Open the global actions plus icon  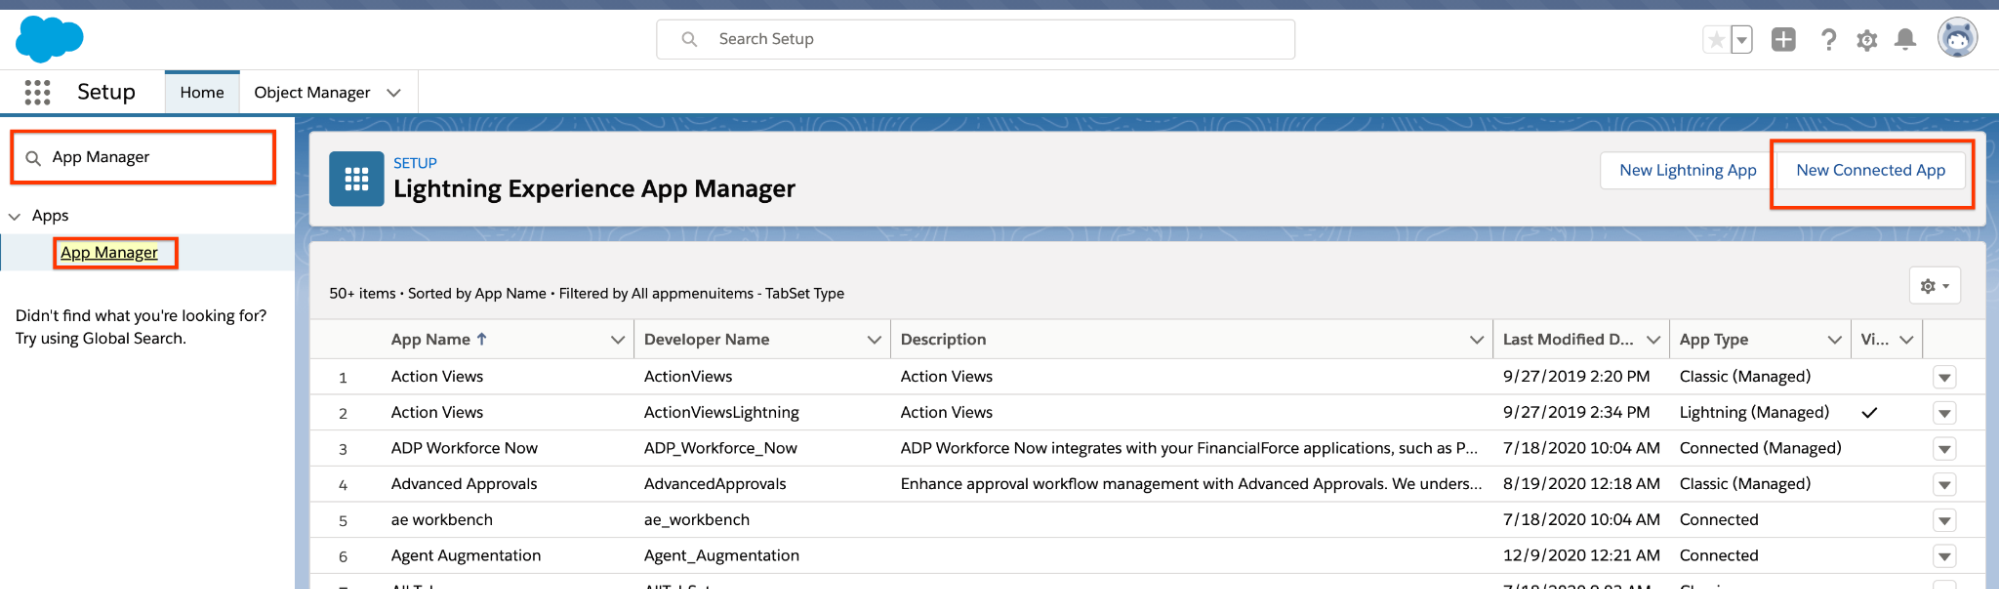point(1783,40)
